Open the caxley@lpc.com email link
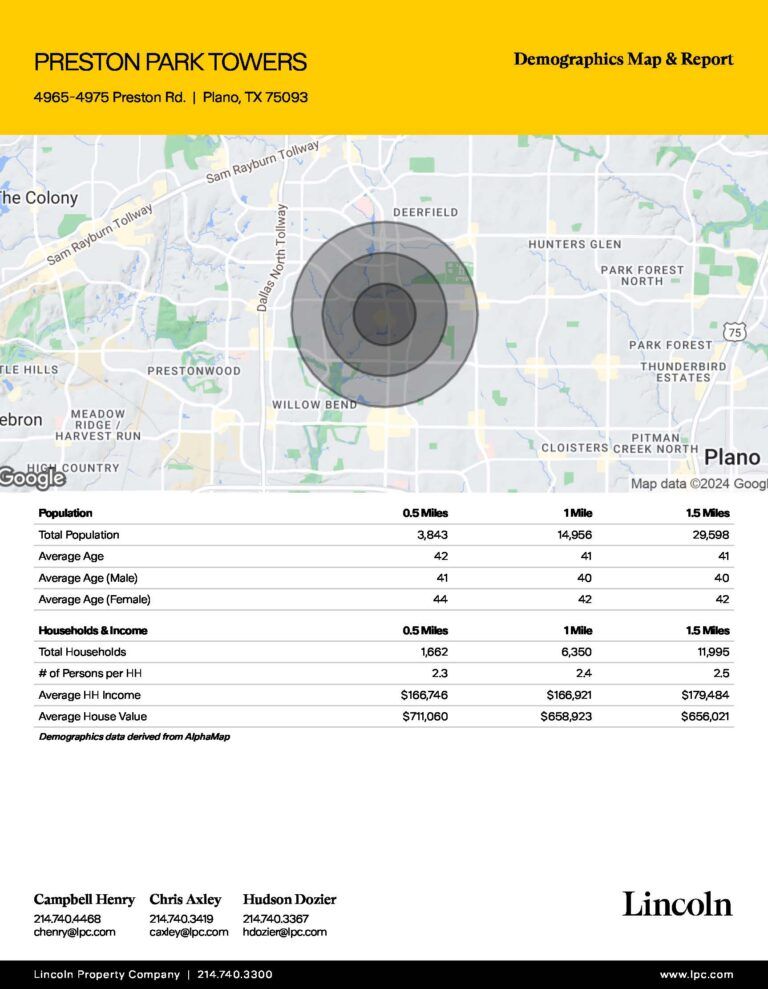 coord(189,932)
